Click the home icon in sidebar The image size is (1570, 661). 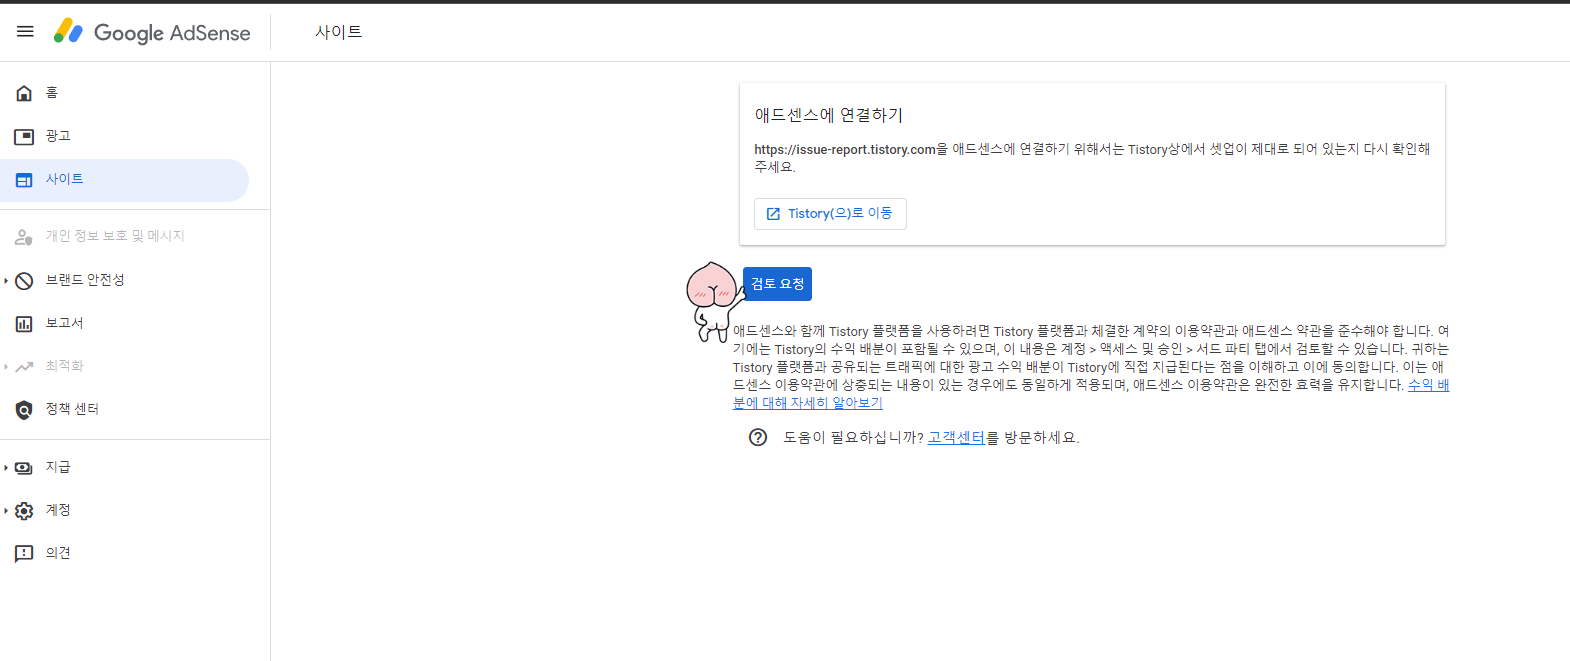[24, 93]
